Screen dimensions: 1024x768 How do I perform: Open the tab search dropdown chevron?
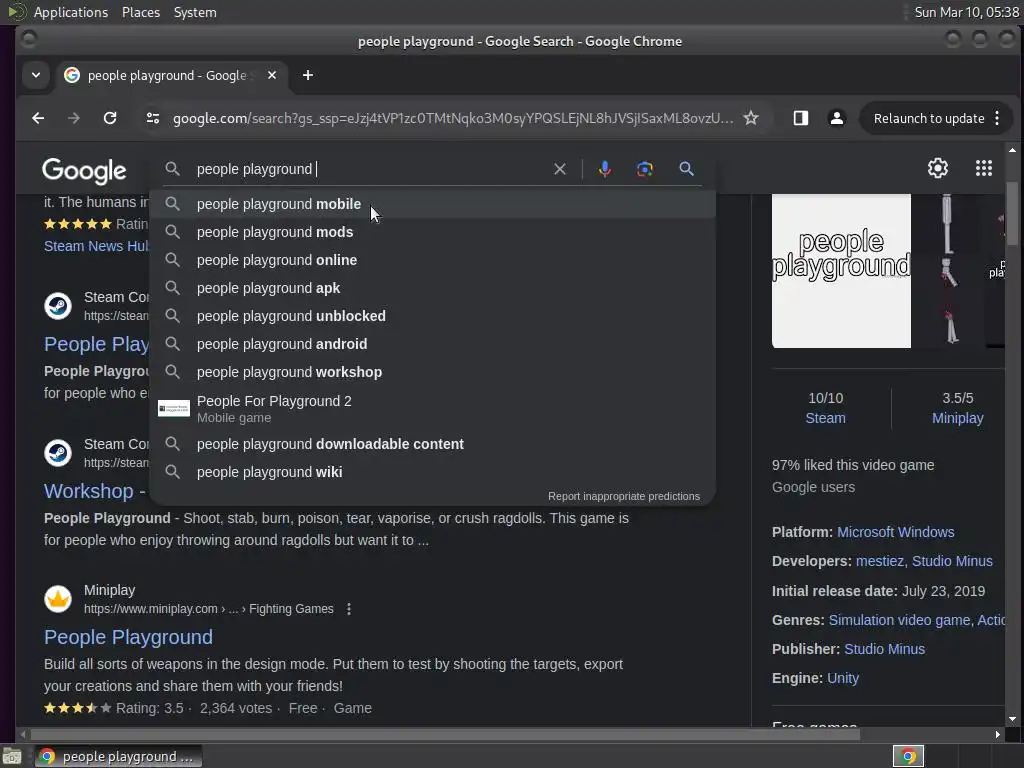(36, 75)
